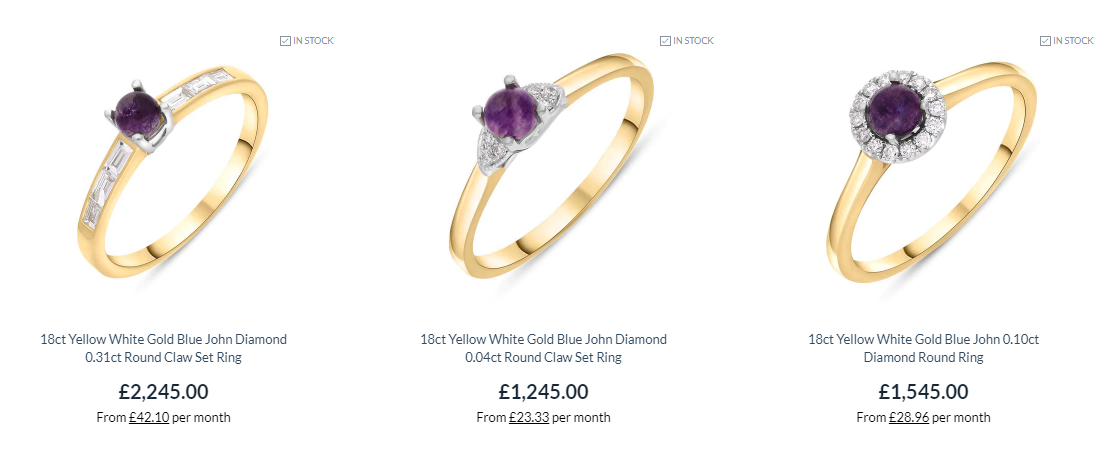The height and width of the screenshot is (450, 1108).
Task: Click the in-stock checkmark icon above the 0.10ct halo ring
Action: [1045, 41]
